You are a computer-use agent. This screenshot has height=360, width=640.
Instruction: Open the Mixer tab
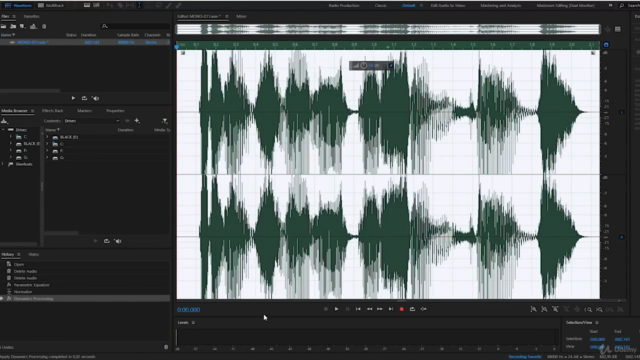click(241, 16)
